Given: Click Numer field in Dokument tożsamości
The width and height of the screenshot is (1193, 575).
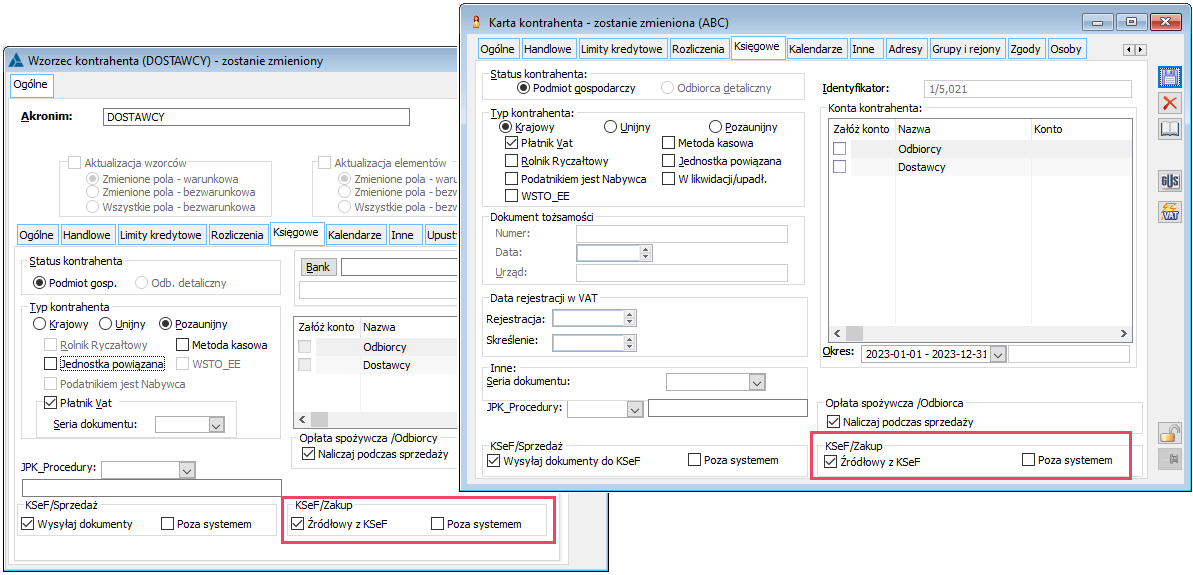Looking at the screenshot, I should click(682, 233).
